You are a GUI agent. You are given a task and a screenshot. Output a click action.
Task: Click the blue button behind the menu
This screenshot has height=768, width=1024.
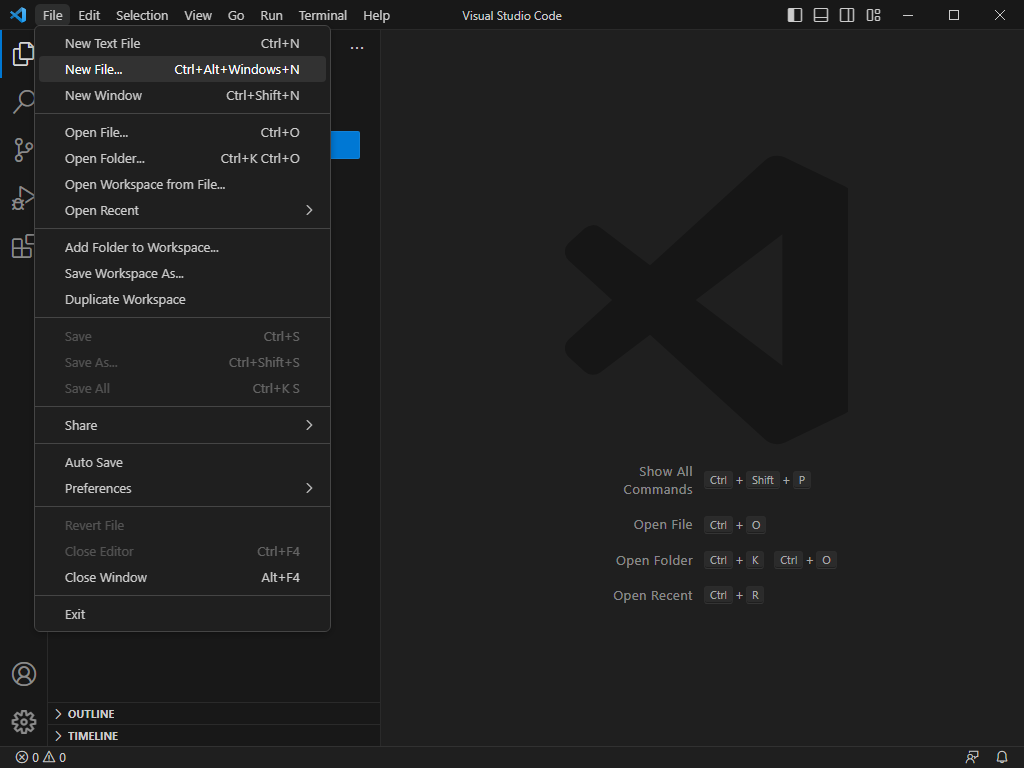click(x=345, y=145)
